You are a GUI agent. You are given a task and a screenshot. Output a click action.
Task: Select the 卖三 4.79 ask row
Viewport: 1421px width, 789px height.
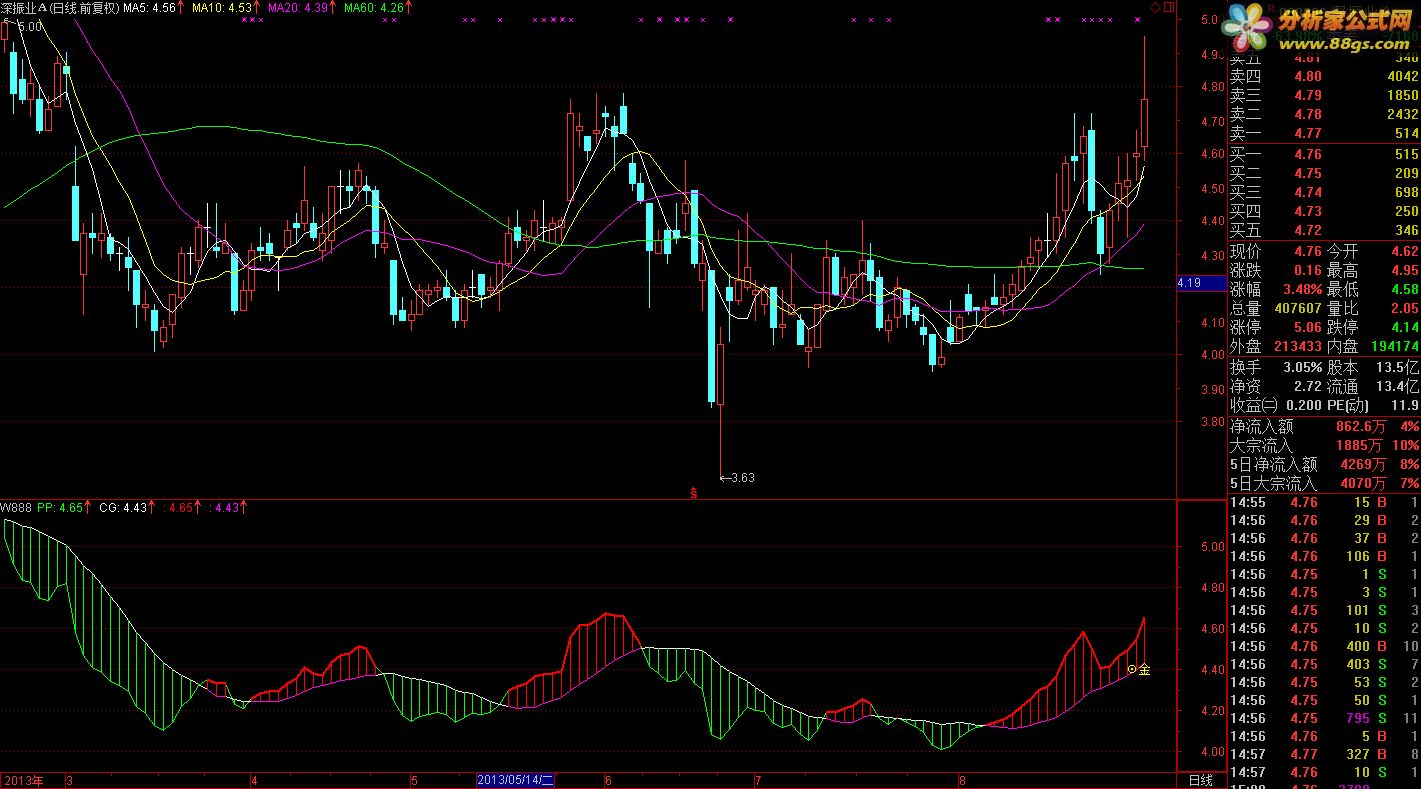click(x=1324, y=95)
